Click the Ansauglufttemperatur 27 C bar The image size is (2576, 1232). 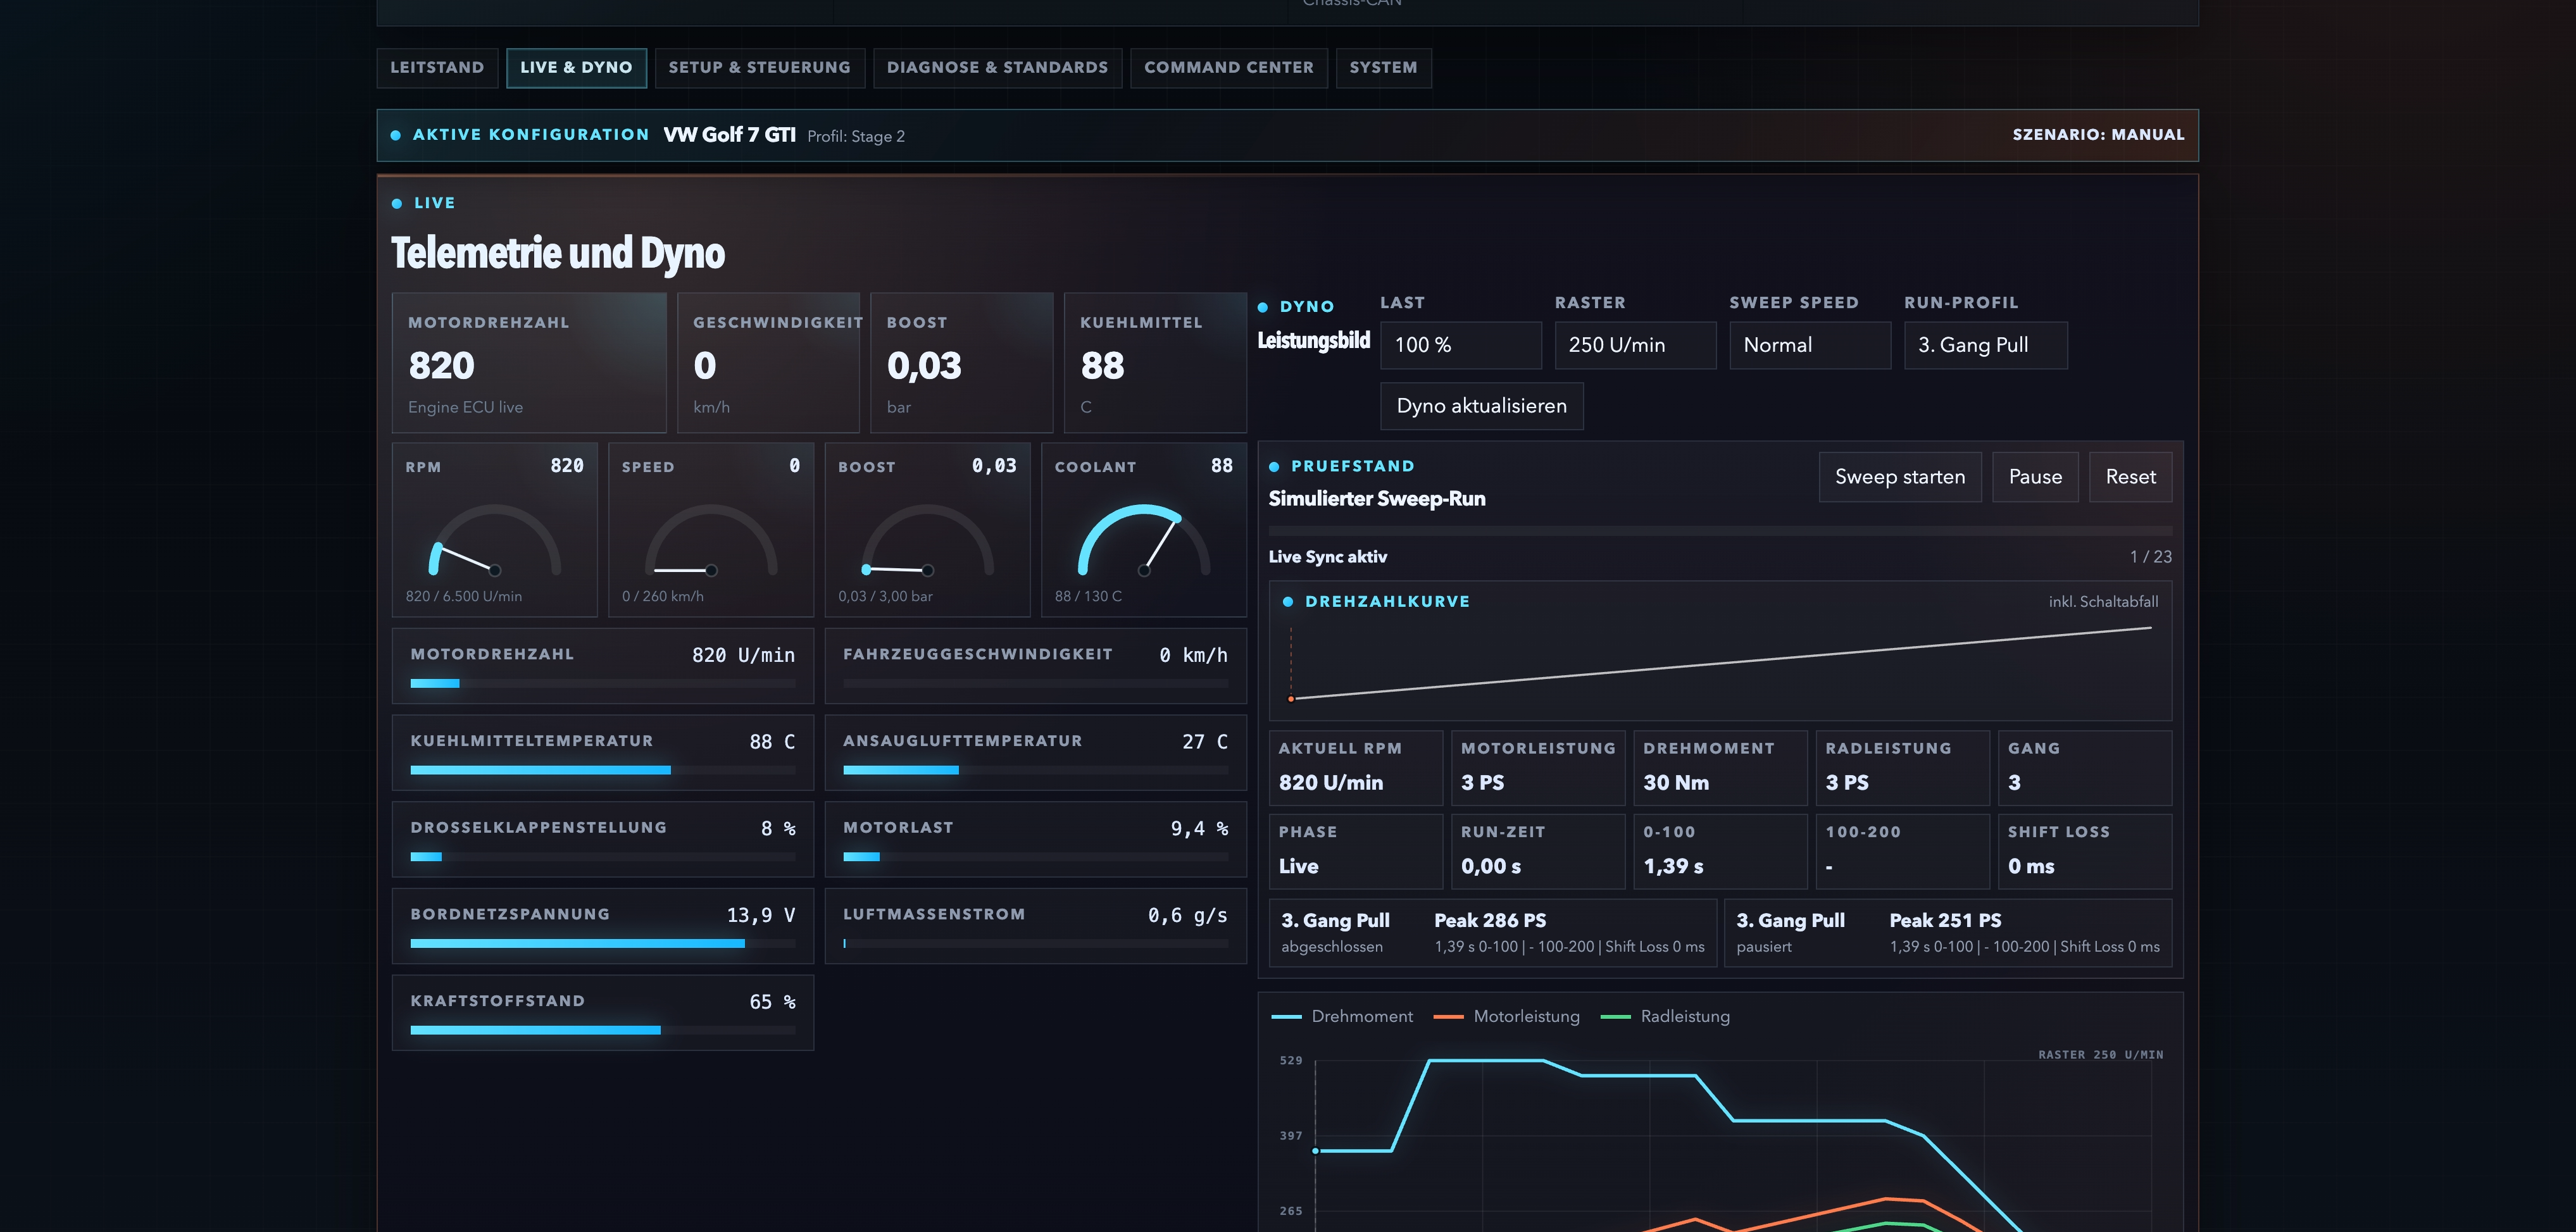(1035, 771)
